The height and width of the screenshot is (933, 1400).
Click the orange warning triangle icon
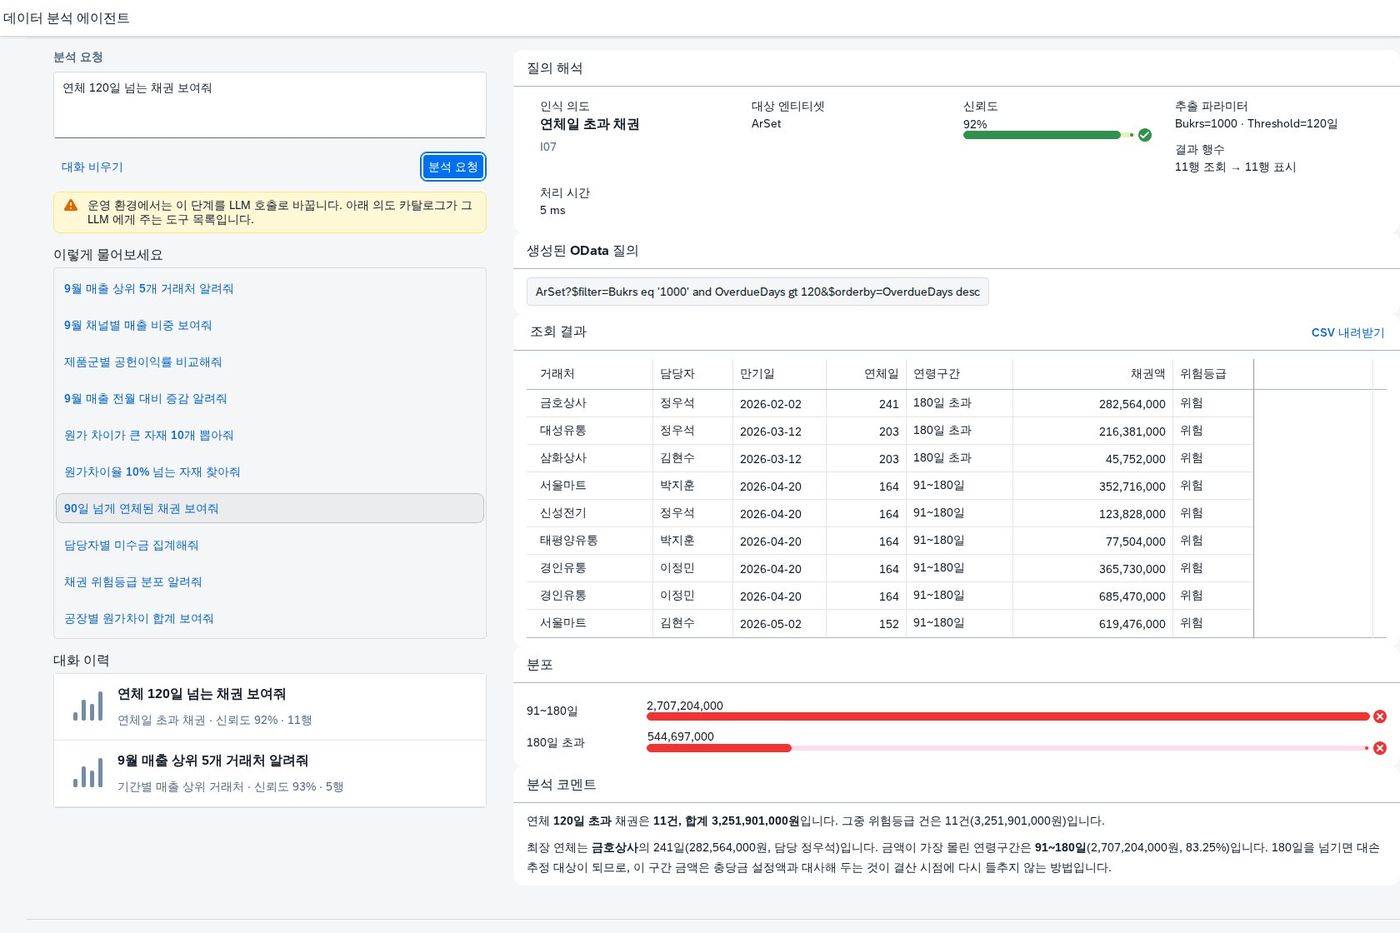[x=71, y=205]
